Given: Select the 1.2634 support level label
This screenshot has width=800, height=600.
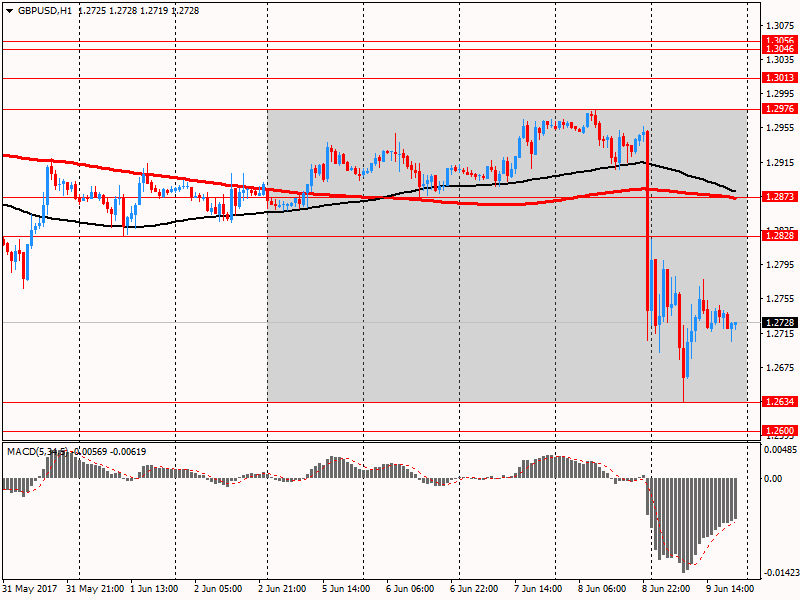Looking at the screenshot, I should pos(780,402).
